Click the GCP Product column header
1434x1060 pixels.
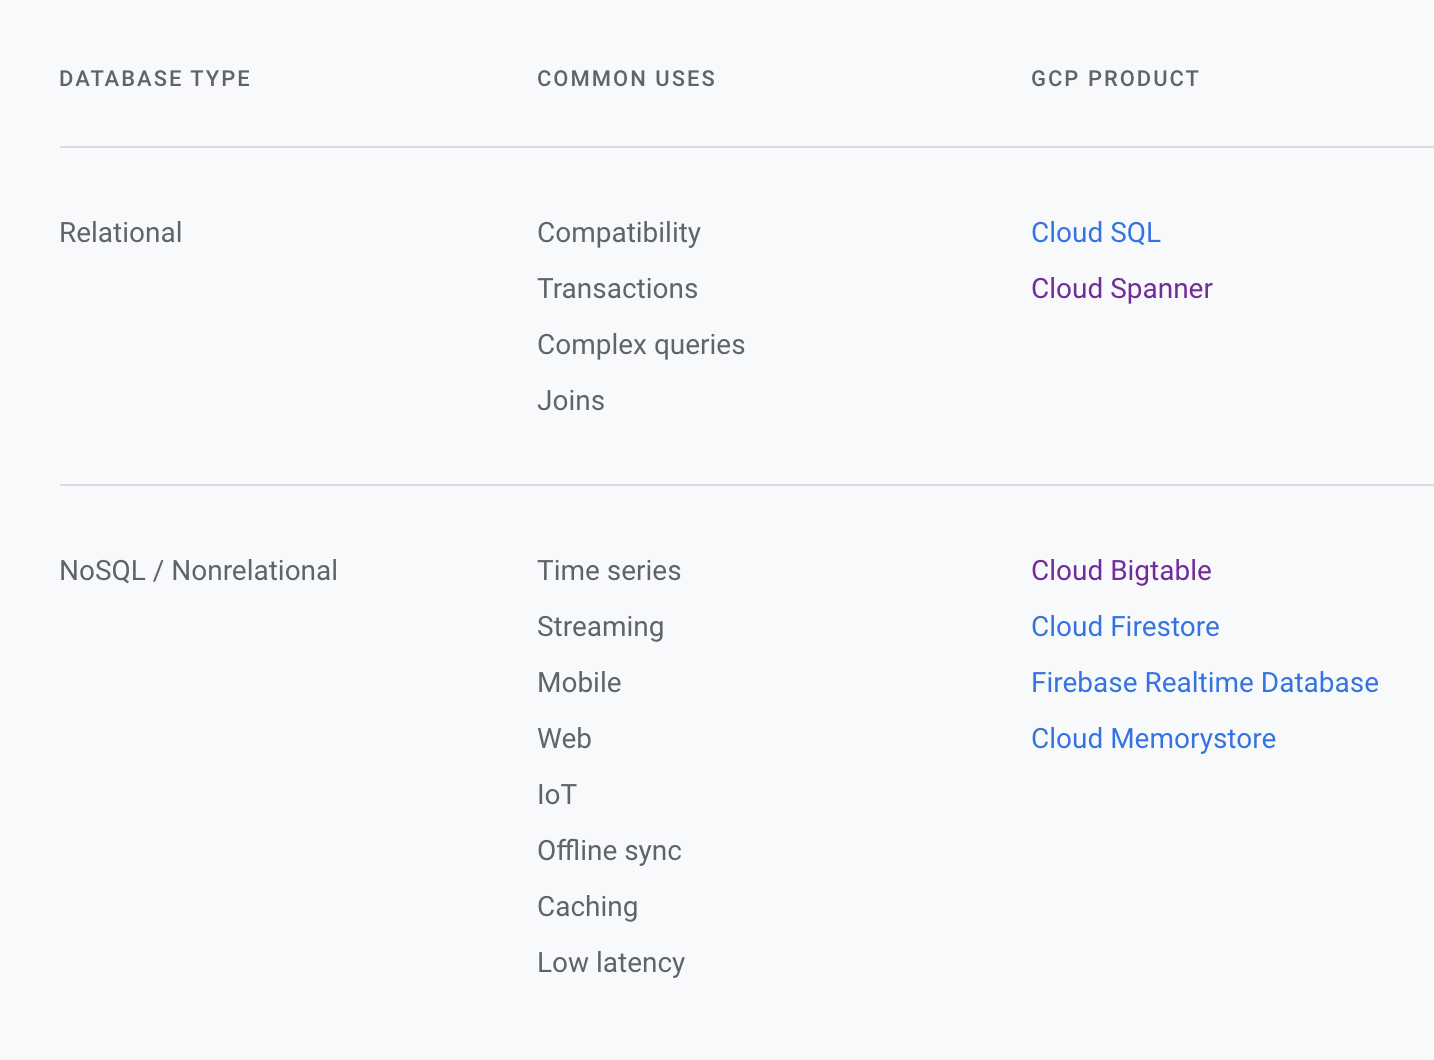1115,79
